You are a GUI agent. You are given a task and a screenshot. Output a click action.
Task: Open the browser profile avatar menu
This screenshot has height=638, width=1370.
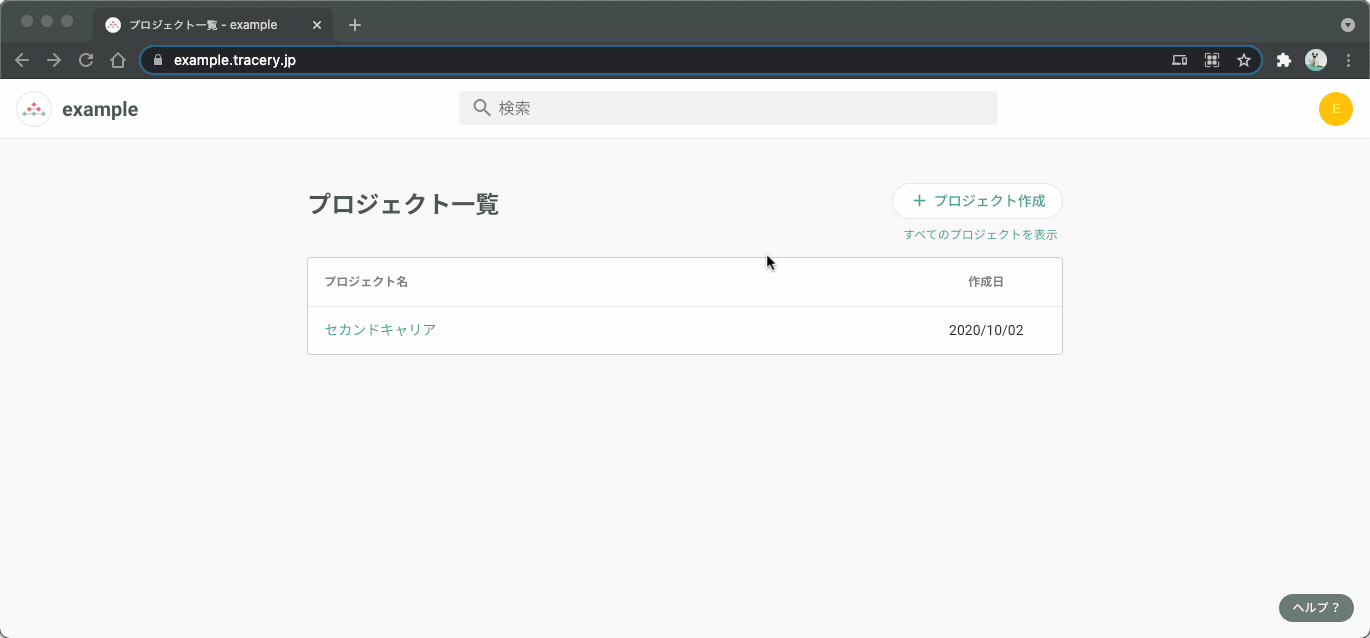click(1316, 60)
